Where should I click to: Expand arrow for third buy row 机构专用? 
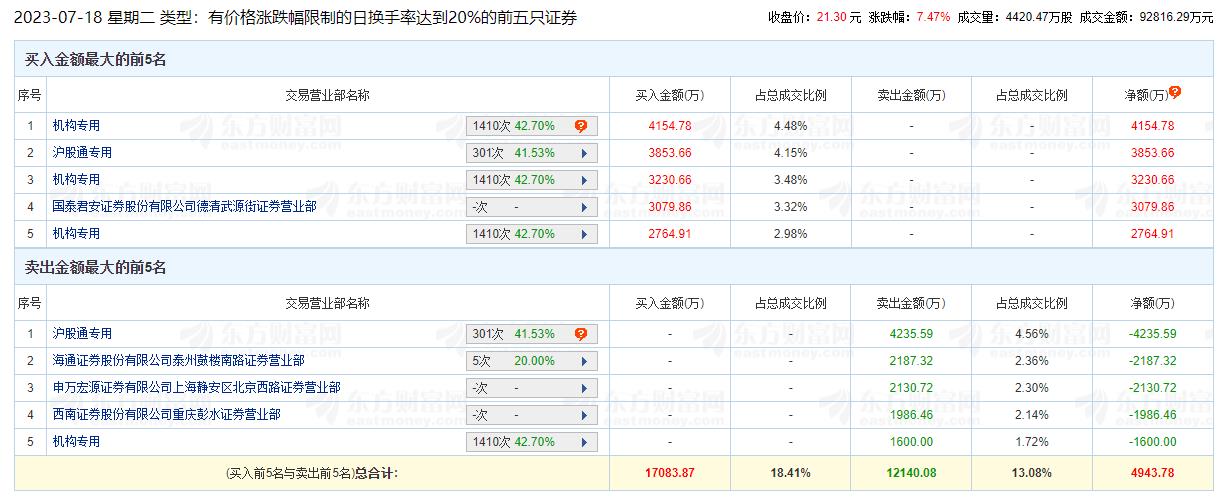click(x=581, y=180)
